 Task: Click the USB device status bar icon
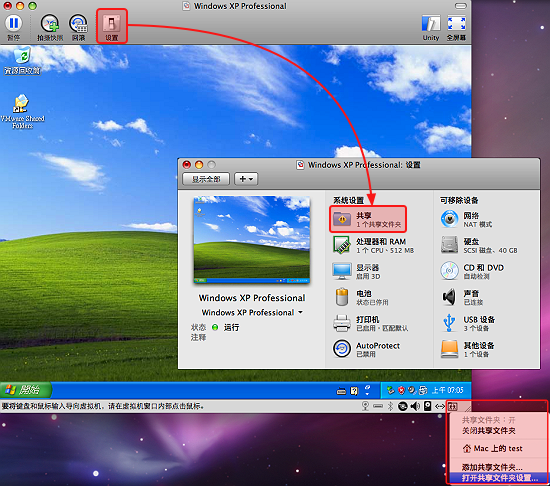tap(378, 406)
